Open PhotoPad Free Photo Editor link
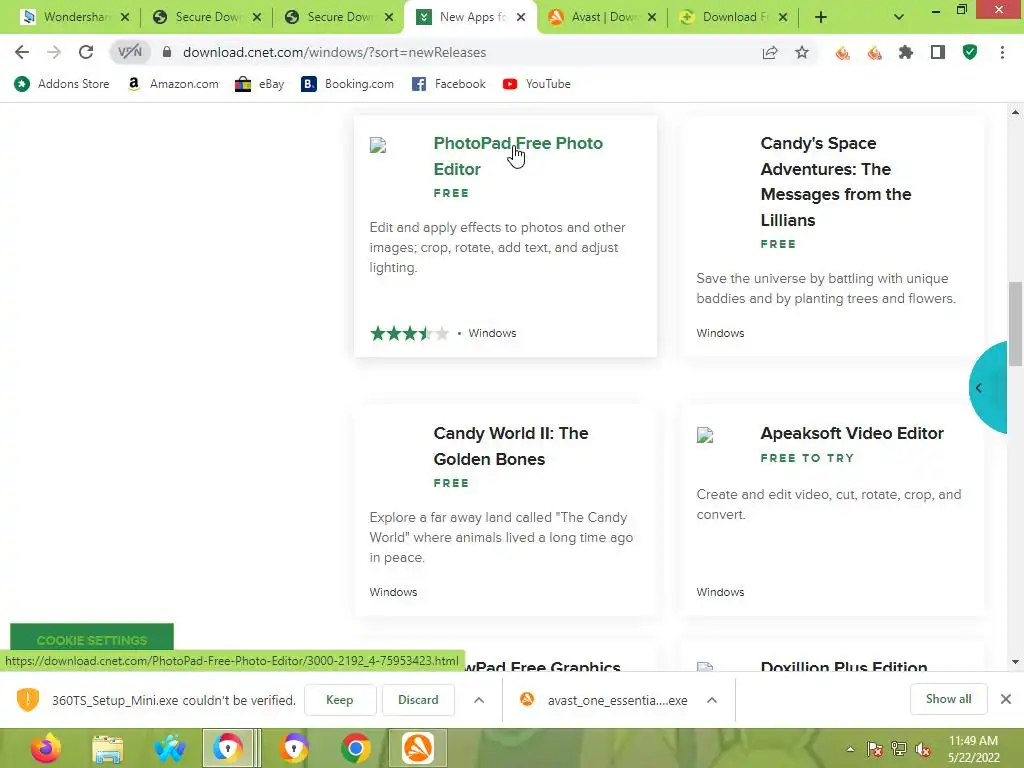 click(518, 156)
